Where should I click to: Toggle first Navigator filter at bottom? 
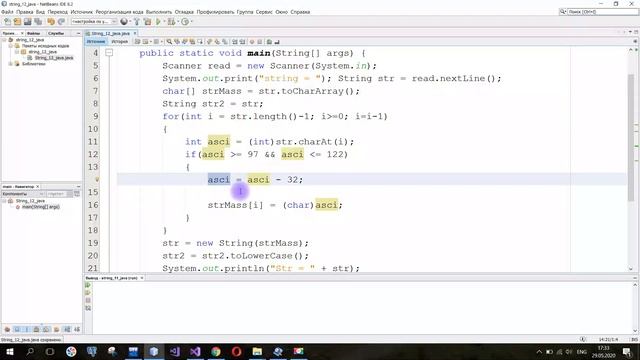click(7, 329)
